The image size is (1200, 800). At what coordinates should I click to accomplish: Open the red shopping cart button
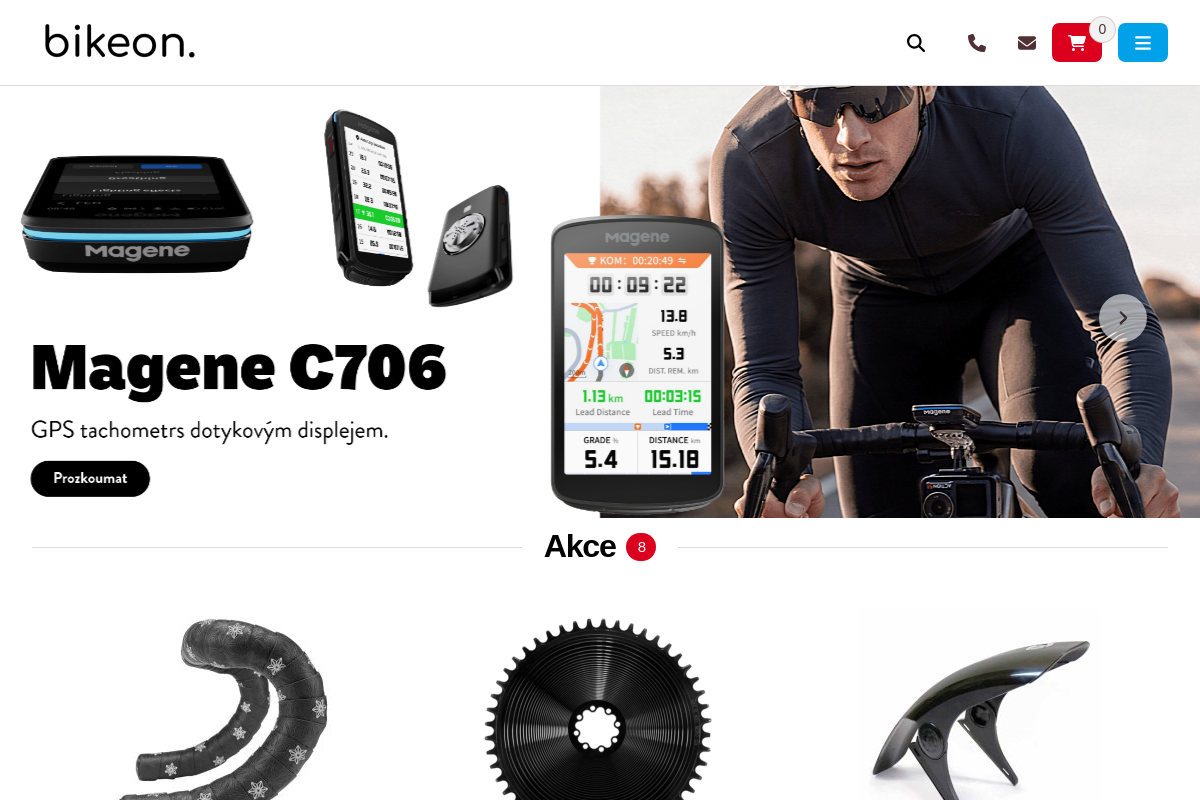(x=1077, y=43)
